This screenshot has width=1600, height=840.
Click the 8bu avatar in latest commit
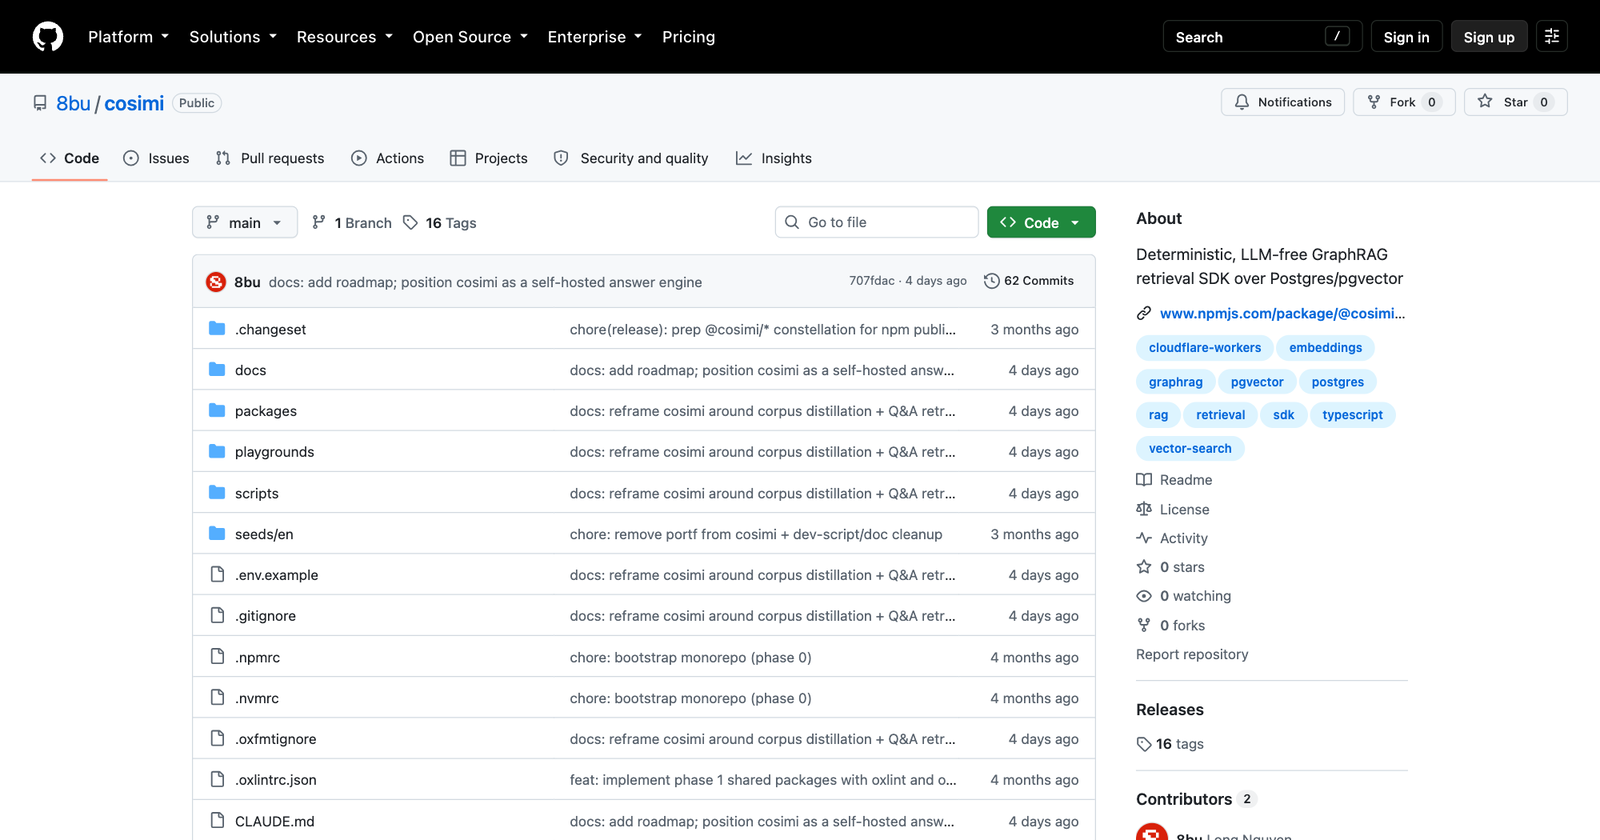click(x=216, y=282)
